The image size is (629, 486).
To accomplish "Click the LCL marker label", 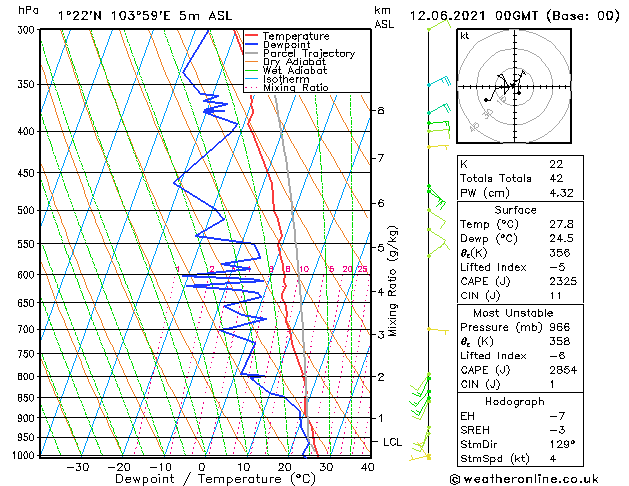I will 392,442.
